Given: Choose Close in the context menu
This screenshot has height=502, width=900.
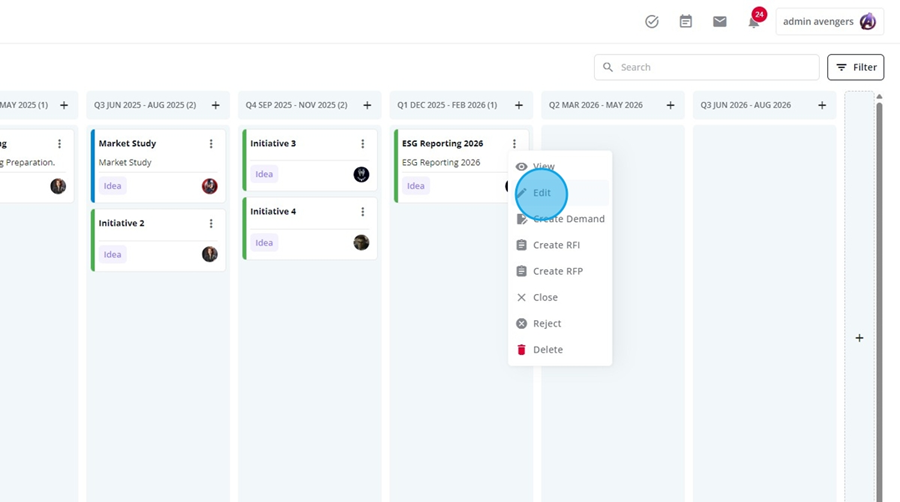Looking at the screenshot, I should (560, 297).
